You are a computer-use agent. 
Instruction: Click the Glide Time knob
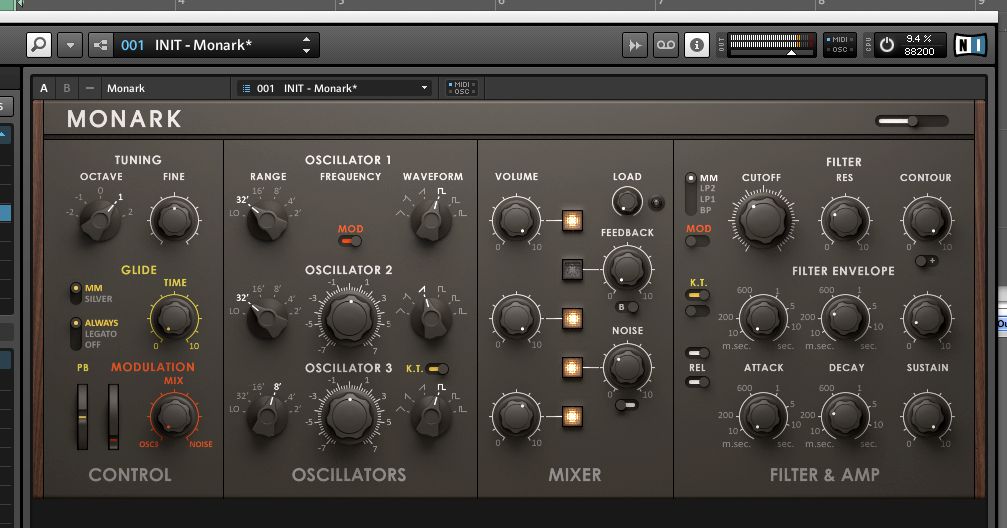[174, 317]
